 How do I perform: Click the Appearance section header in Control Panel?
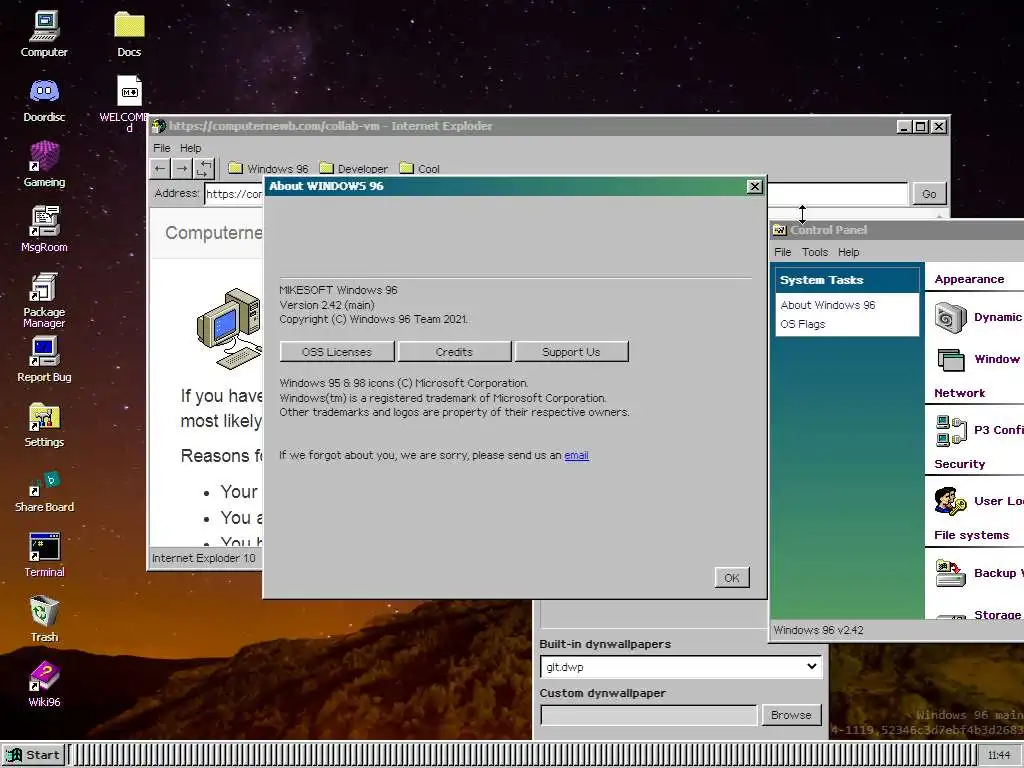point(969,279)
